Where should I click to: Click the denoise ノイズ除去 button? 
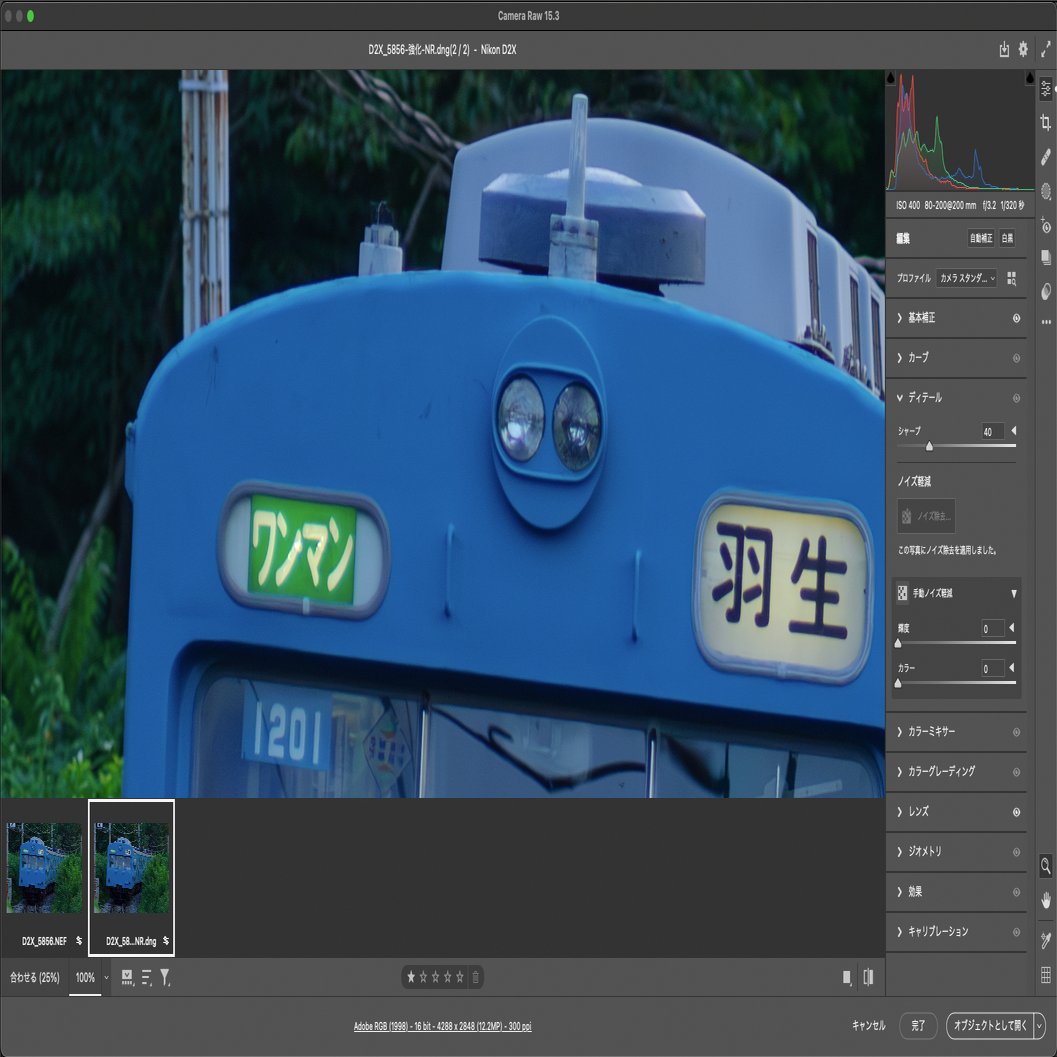[926, 516]
